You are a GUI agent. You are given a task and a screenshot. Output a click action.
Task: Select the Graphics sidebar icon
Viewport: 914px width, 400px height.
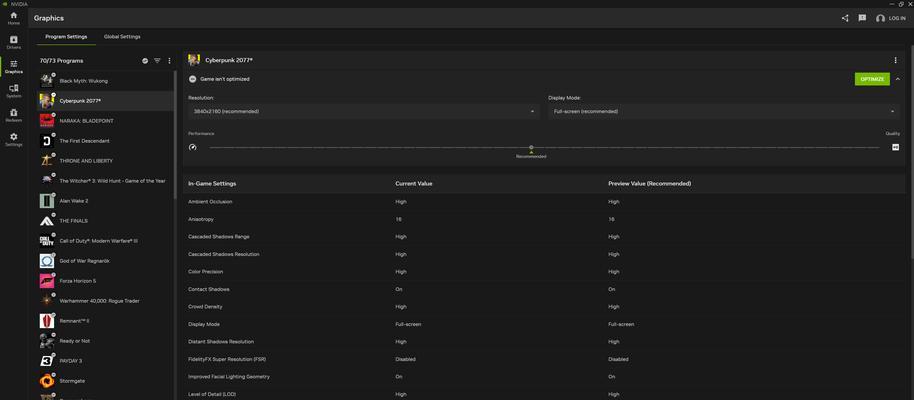(13, 66)
